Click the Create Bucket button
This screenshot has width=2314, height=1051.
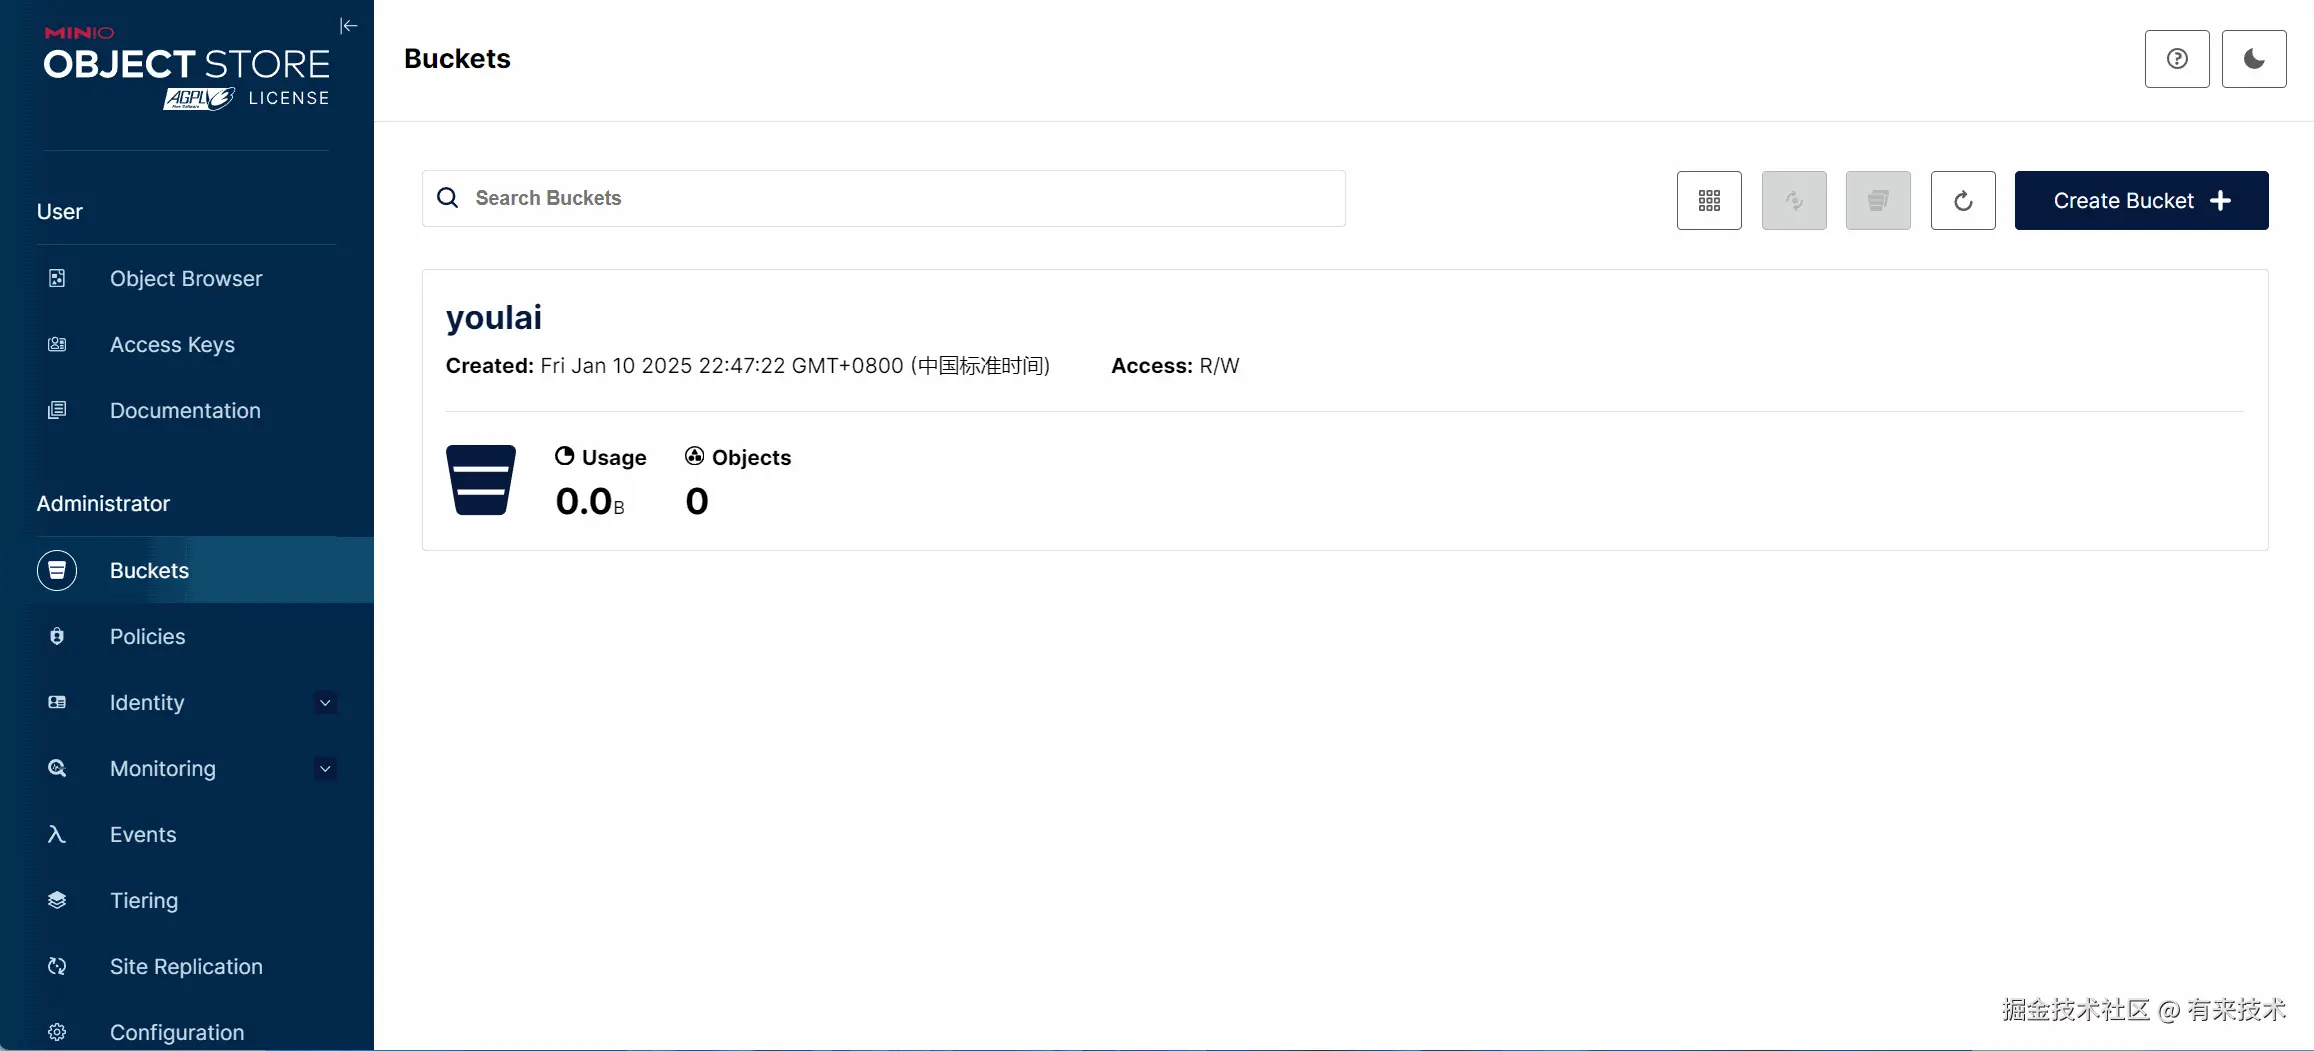pyautogui.click(x=2140, y=200)
